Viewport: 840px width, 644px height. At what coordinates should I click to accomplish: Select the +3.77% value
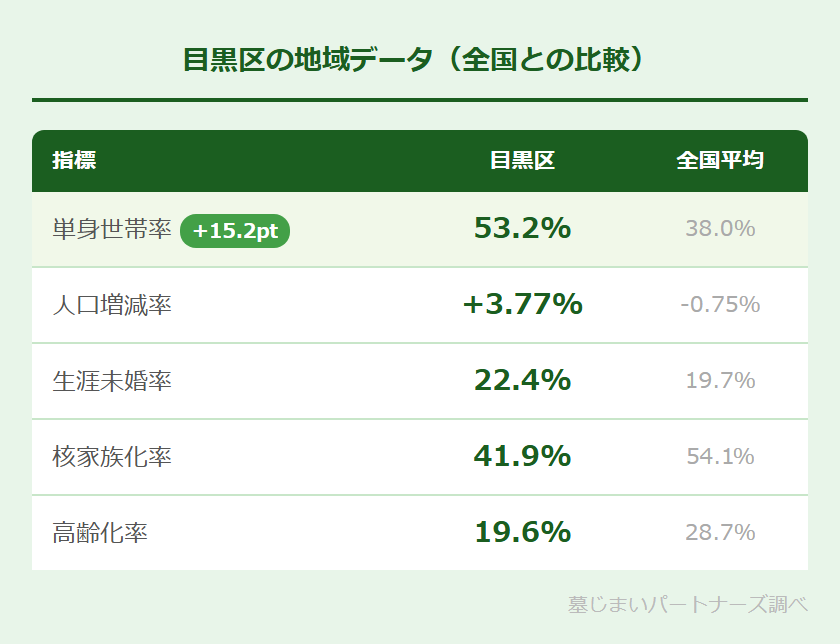click(522, 304)
